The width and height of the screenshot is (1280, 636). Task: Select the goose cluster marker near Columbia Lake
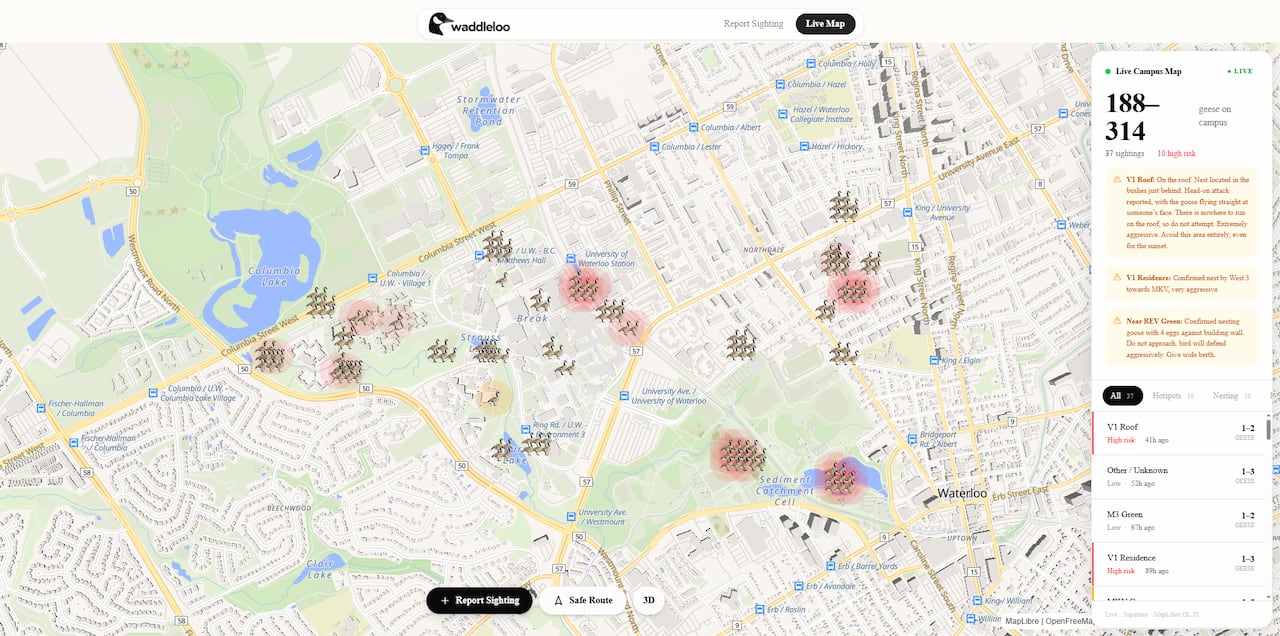[320, 303]
